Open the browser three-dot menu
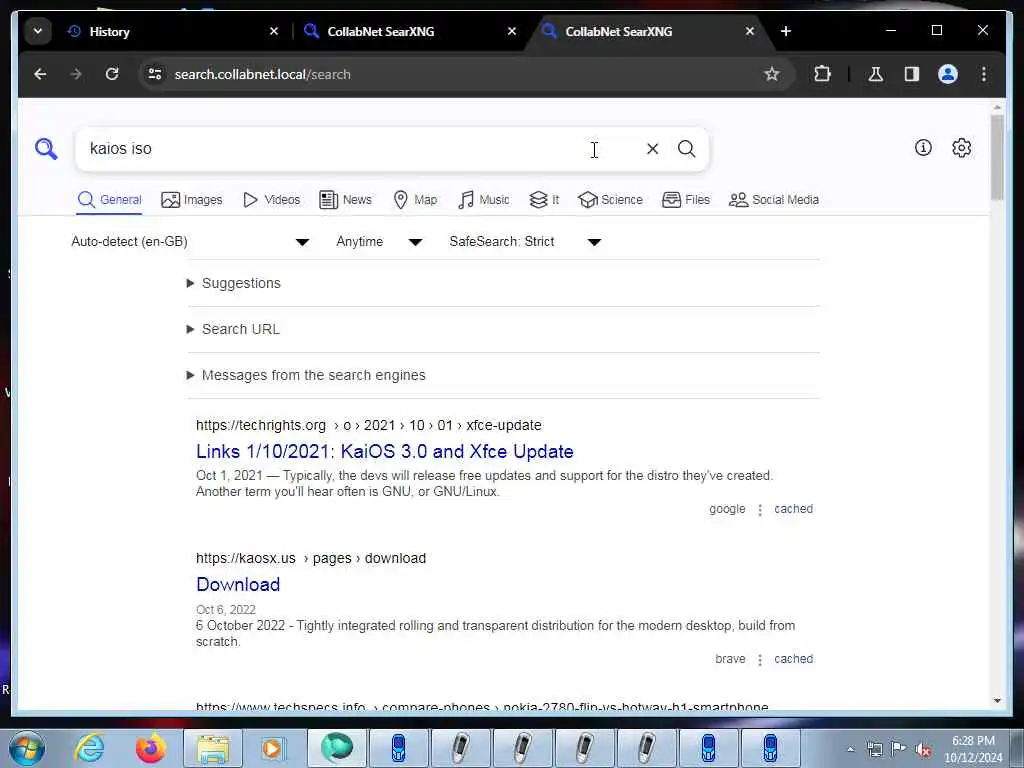This screenshot has height=768, width=1024. pyautogui.click(x=984, y=74)
